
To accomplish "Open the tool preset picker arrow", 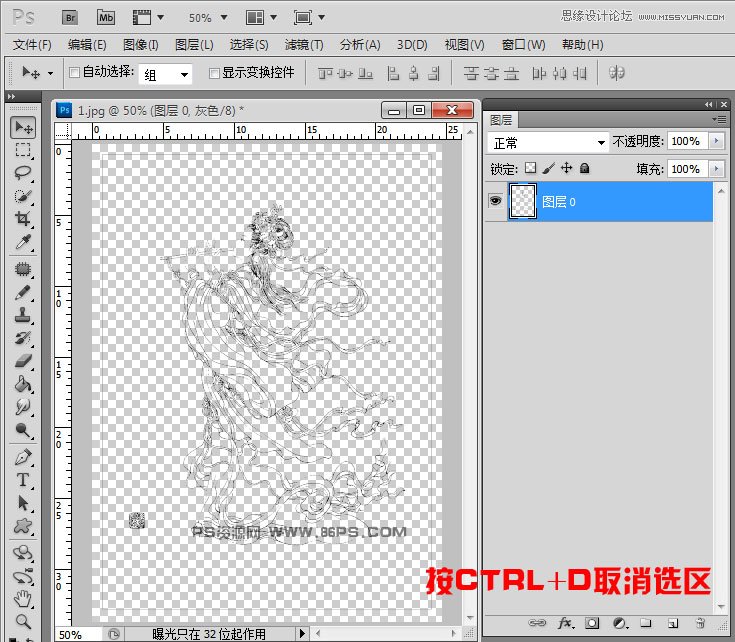I will click(50, 74).
